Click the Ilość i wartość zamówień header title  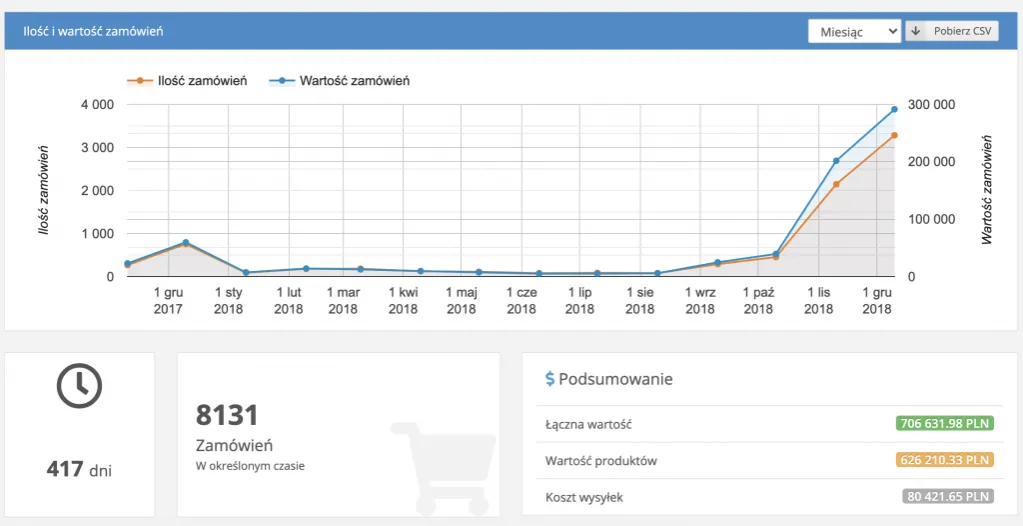click(x=94, y=31)
